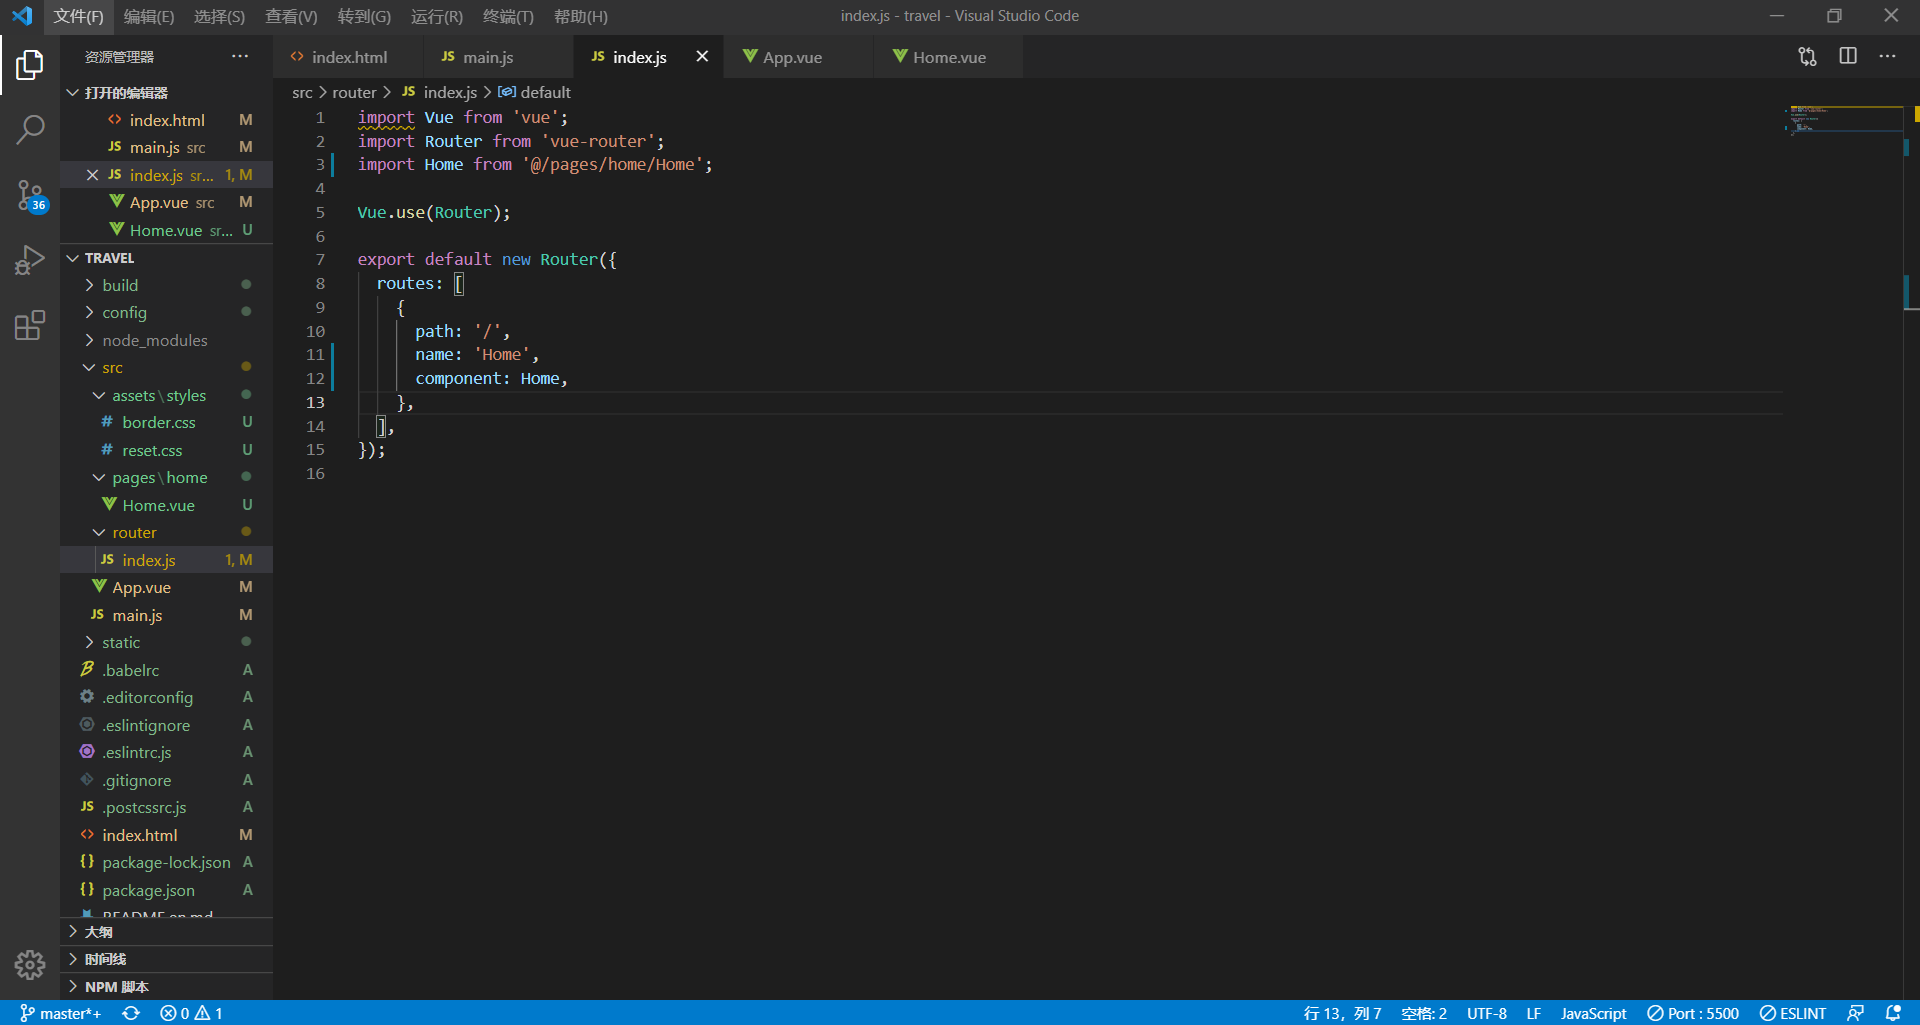This screenshot has height=1025, width=1920.
Task: Click the VS Code logo icon in title bar
Action: click(22, 16)
